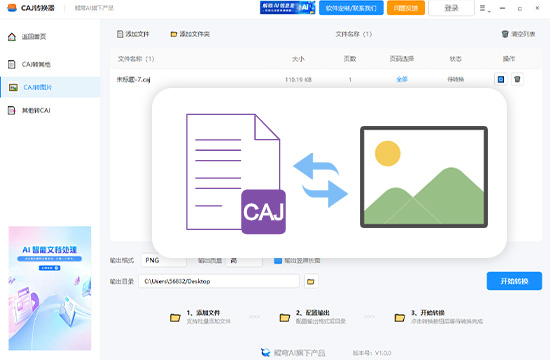Delete 未标题-7.caj with the trash icon
The height and width of the screenshot is (360, 550).
pos(517,79)
